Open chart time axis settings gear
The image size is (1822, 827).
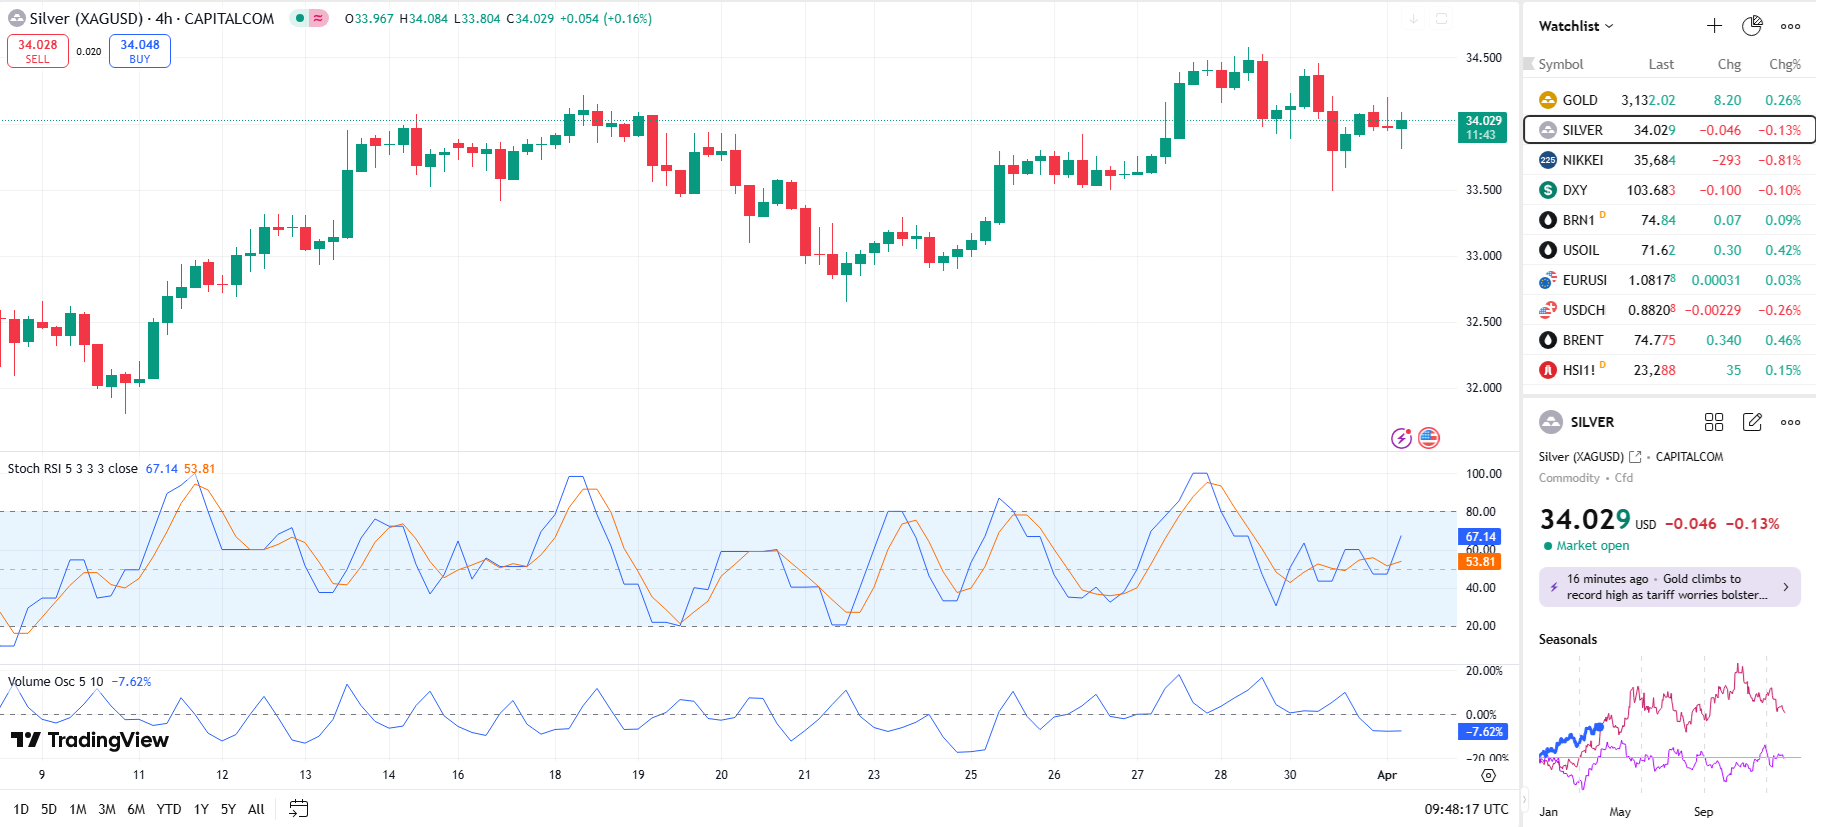1488,776
